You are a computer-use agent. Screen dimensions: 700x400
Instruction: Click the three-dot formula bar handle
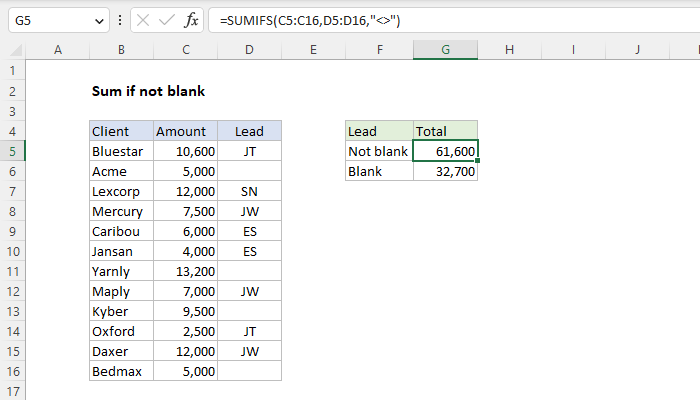tap(120, 20)
